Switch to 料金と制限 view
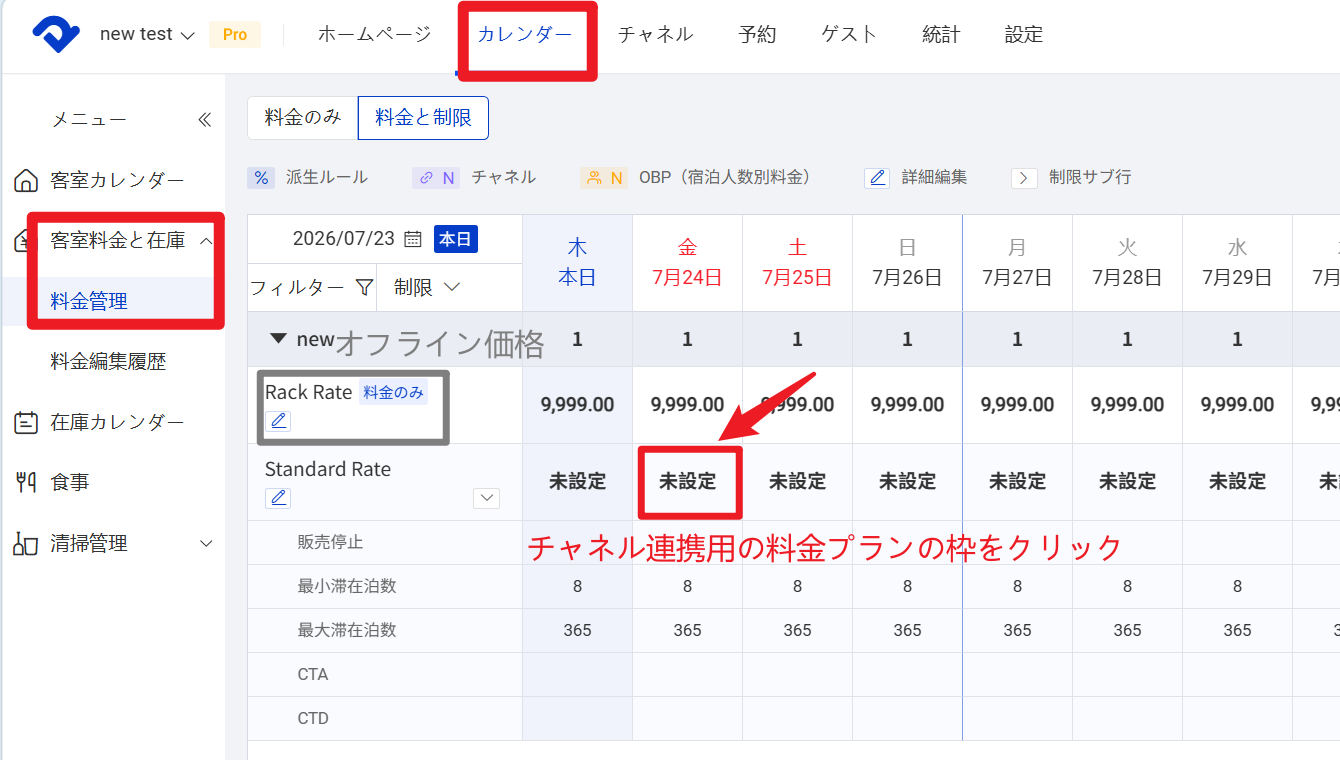This screenshot has width=1340, height=760. pyautogui.click(x=423, y=118)
